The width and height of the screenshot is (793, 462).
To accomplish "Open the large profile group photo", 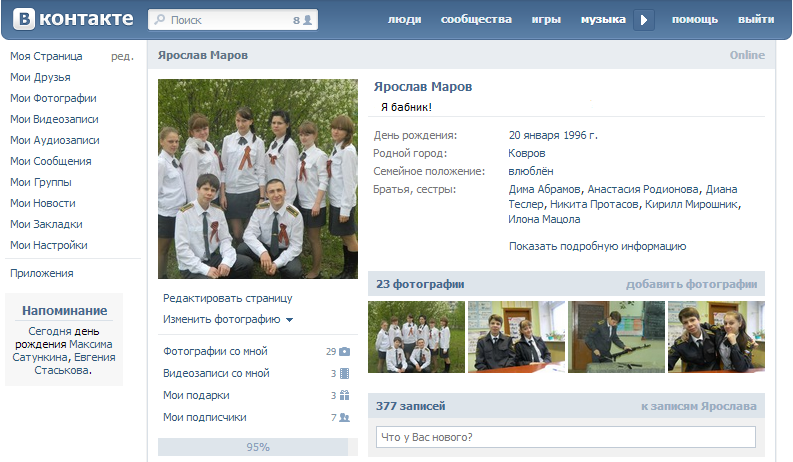I will pos(258,179).
